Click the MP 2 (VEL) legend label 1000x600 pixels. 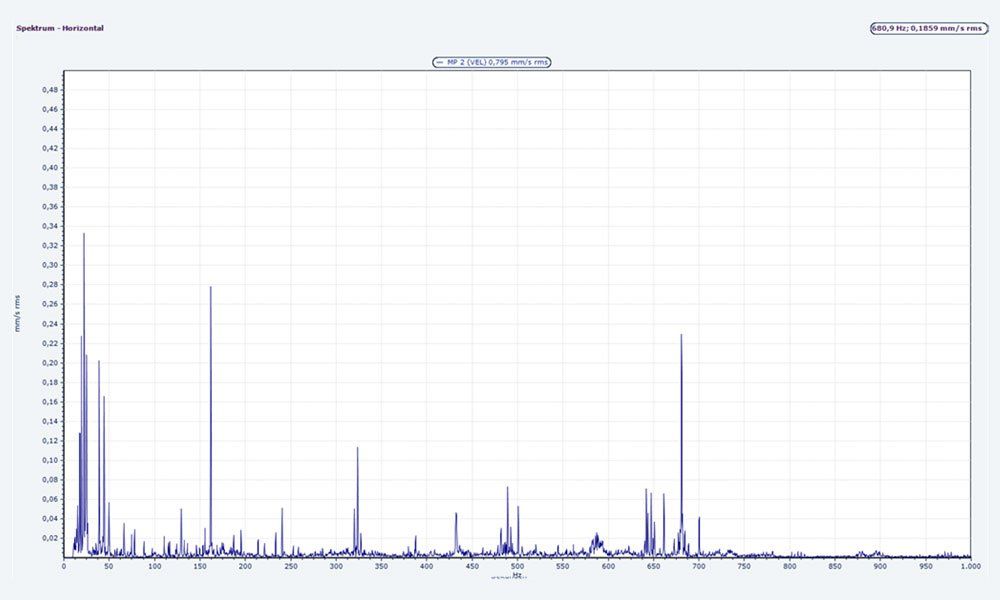click(497, 62)
